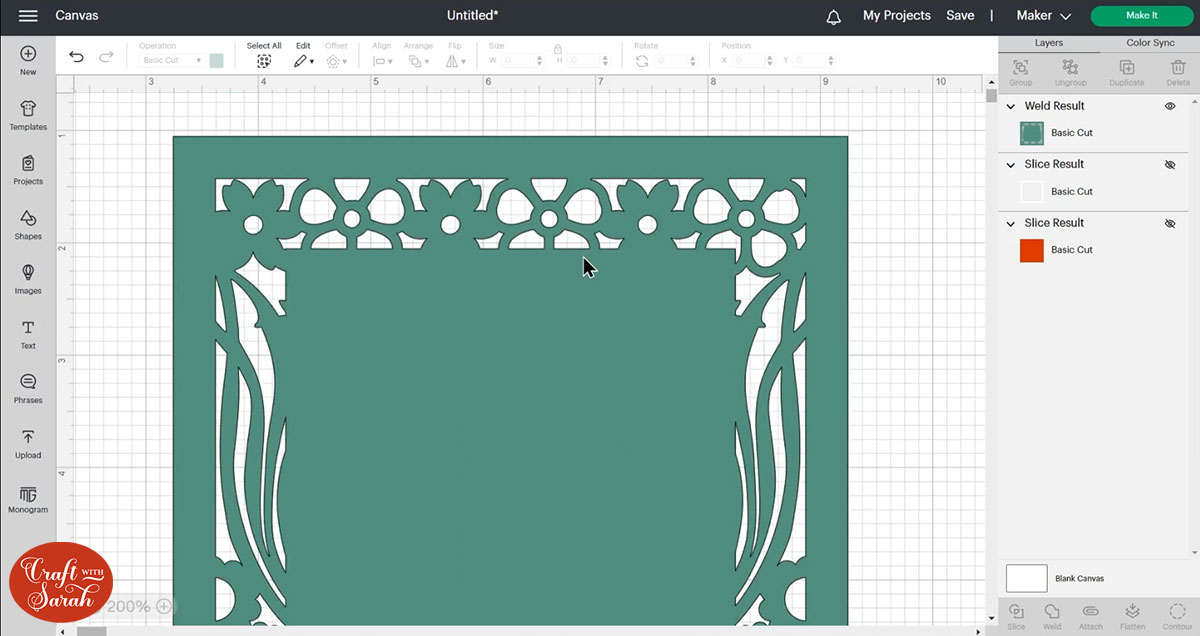Select the orange Slice Result color swatch
The image size is (1200, 636).
coord(1031,250)
